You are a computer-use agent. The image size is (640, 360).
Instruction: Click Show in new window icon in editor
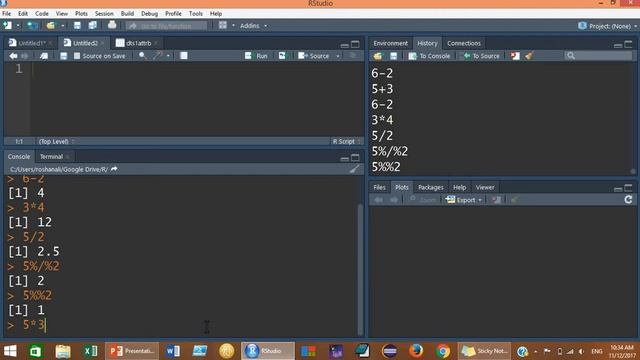click(43, 56)
